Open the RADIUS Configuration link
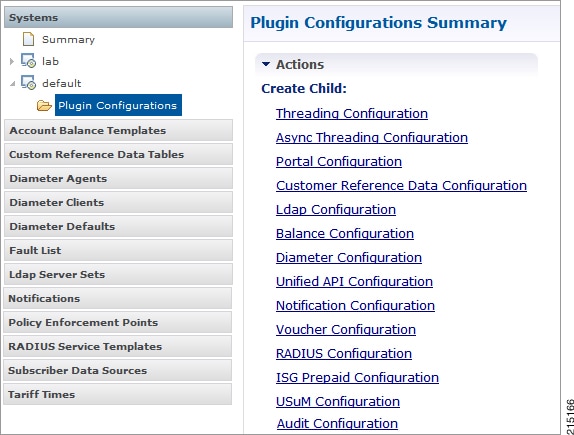 coord(344,353)
